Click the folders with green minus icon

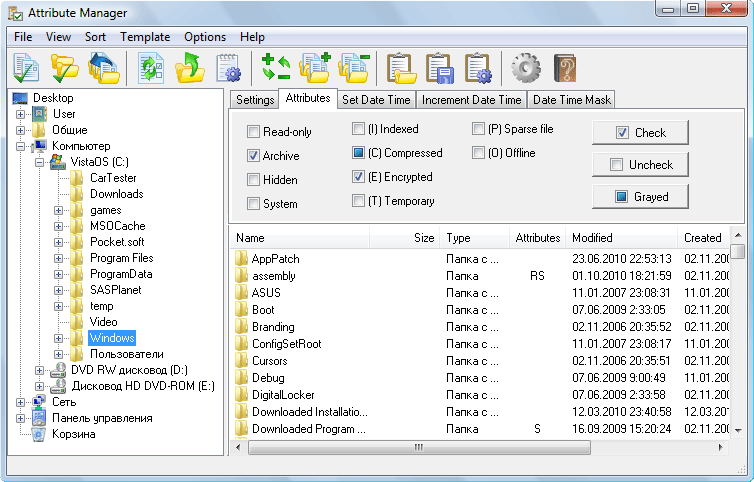click(354, 68)
